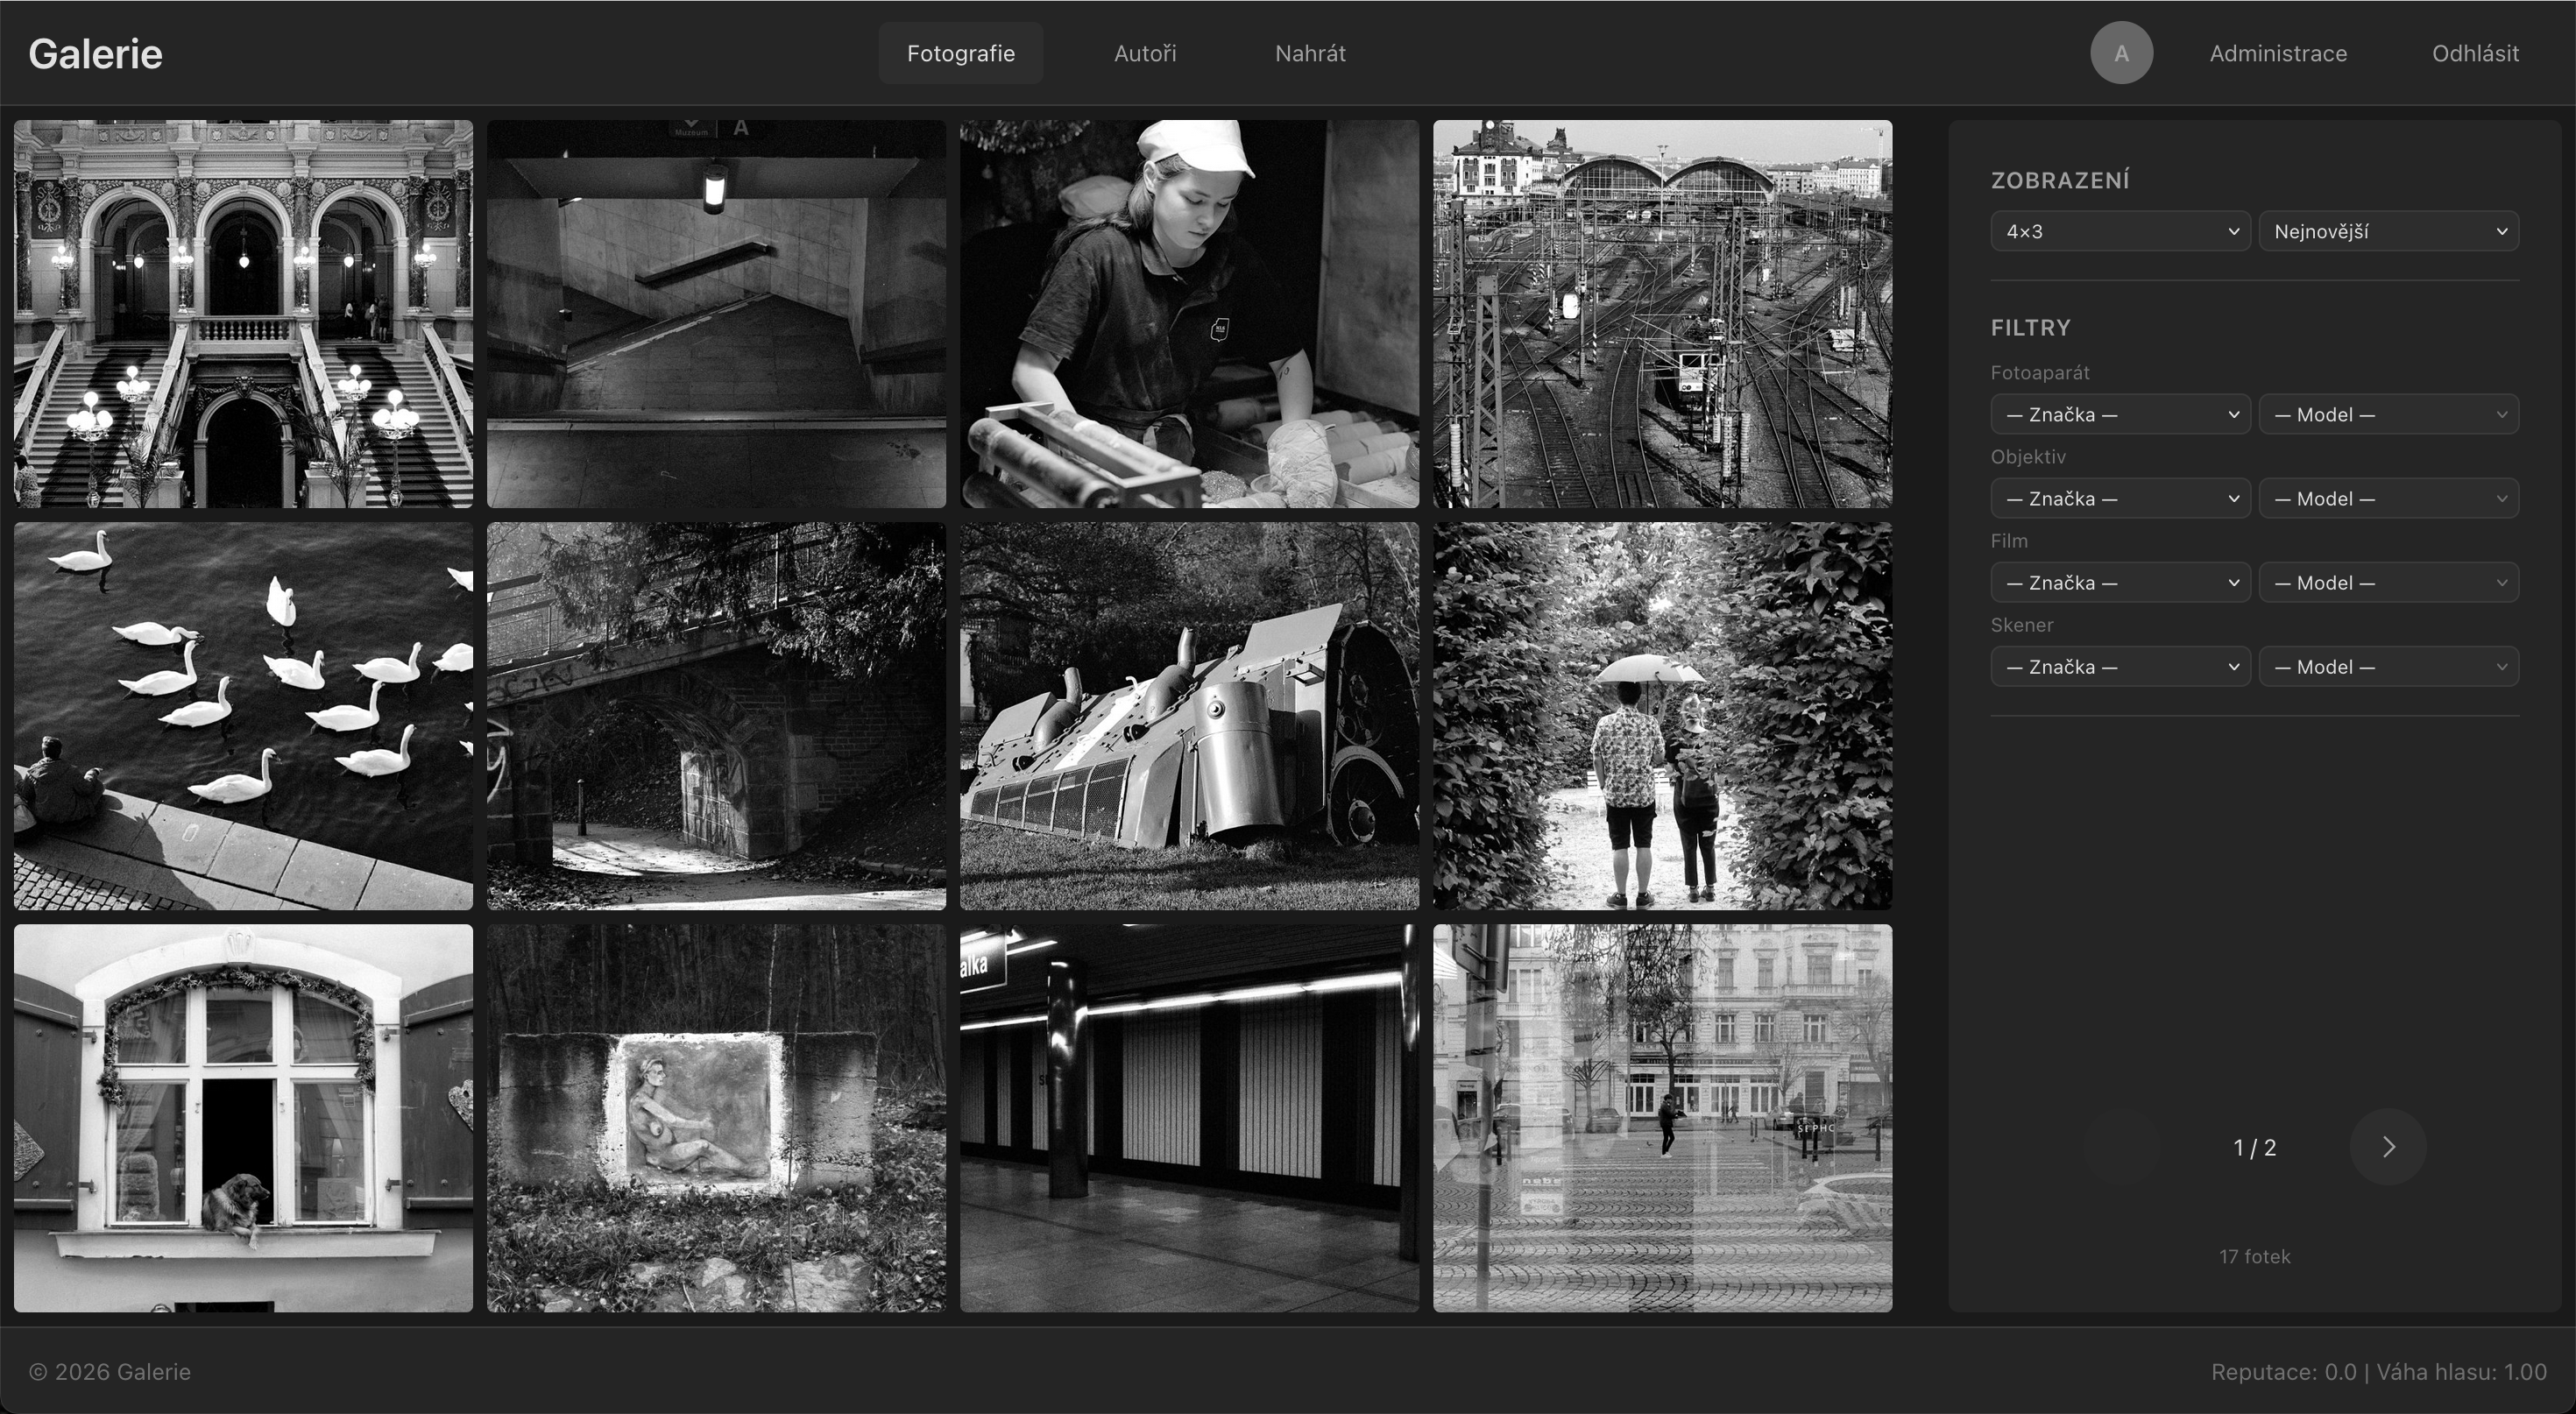Open the Nahrát upload page
This screenshot has height=1414, width=2576.
pos(1310,53)
